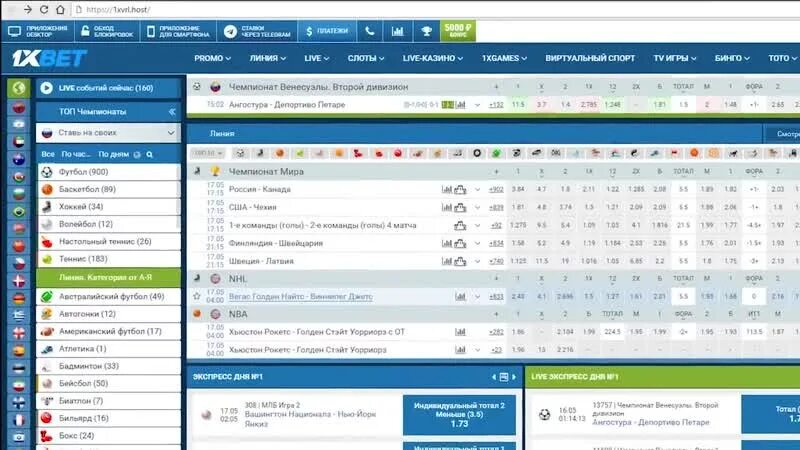Filter line by basketball icon
The height and width of the screenshot is (450, 800).
pos(280,153)
